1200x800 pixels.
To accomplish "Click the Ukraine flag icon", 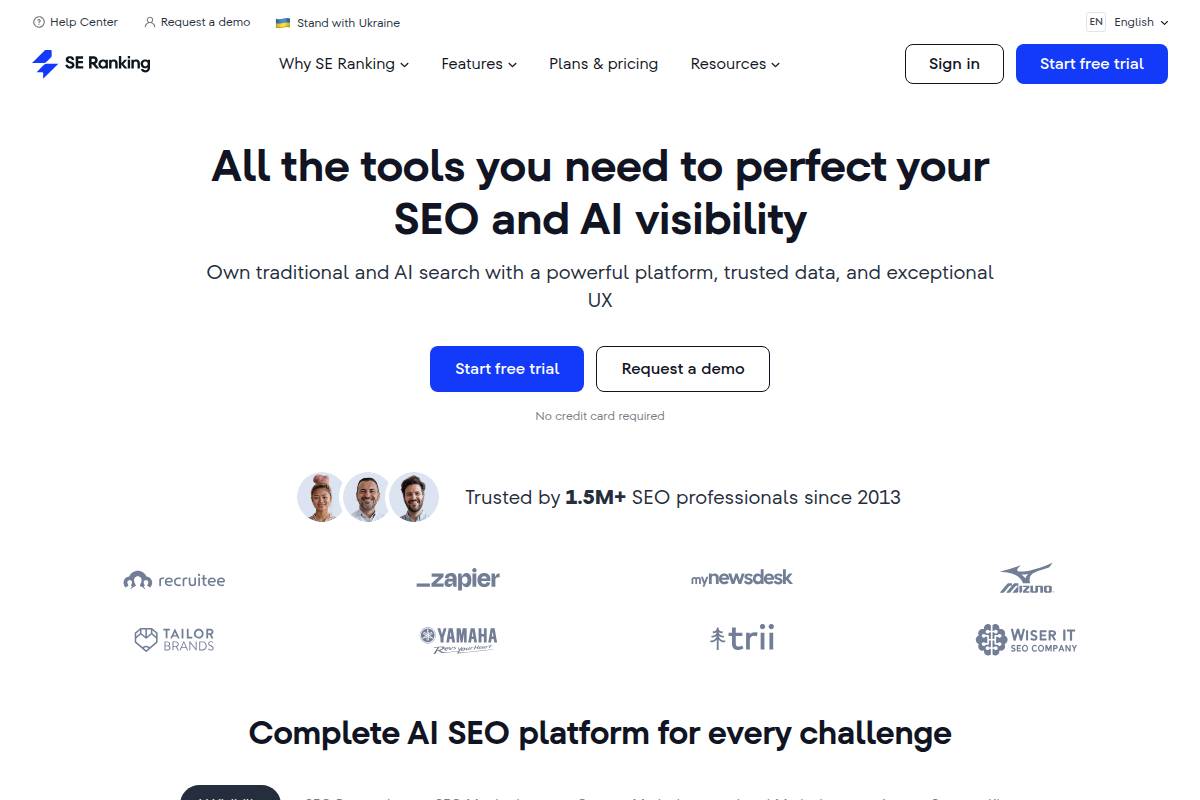I will click(283, 22).
